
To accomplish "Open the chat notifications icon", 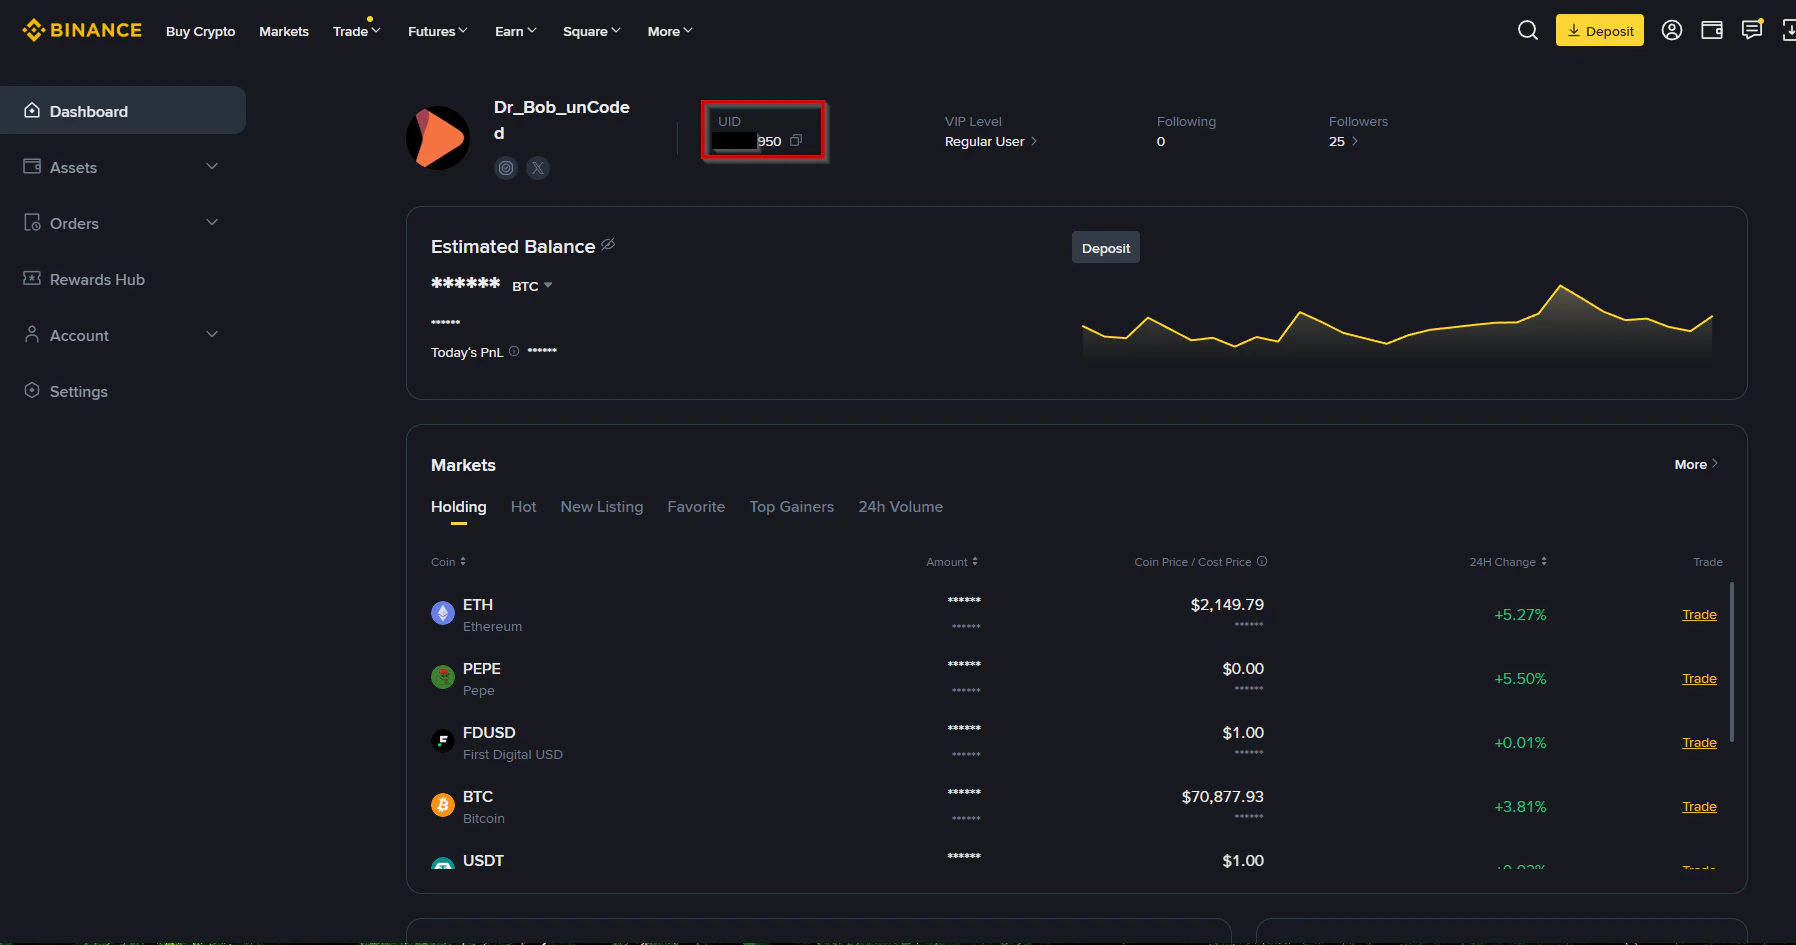I will 1751,30.
